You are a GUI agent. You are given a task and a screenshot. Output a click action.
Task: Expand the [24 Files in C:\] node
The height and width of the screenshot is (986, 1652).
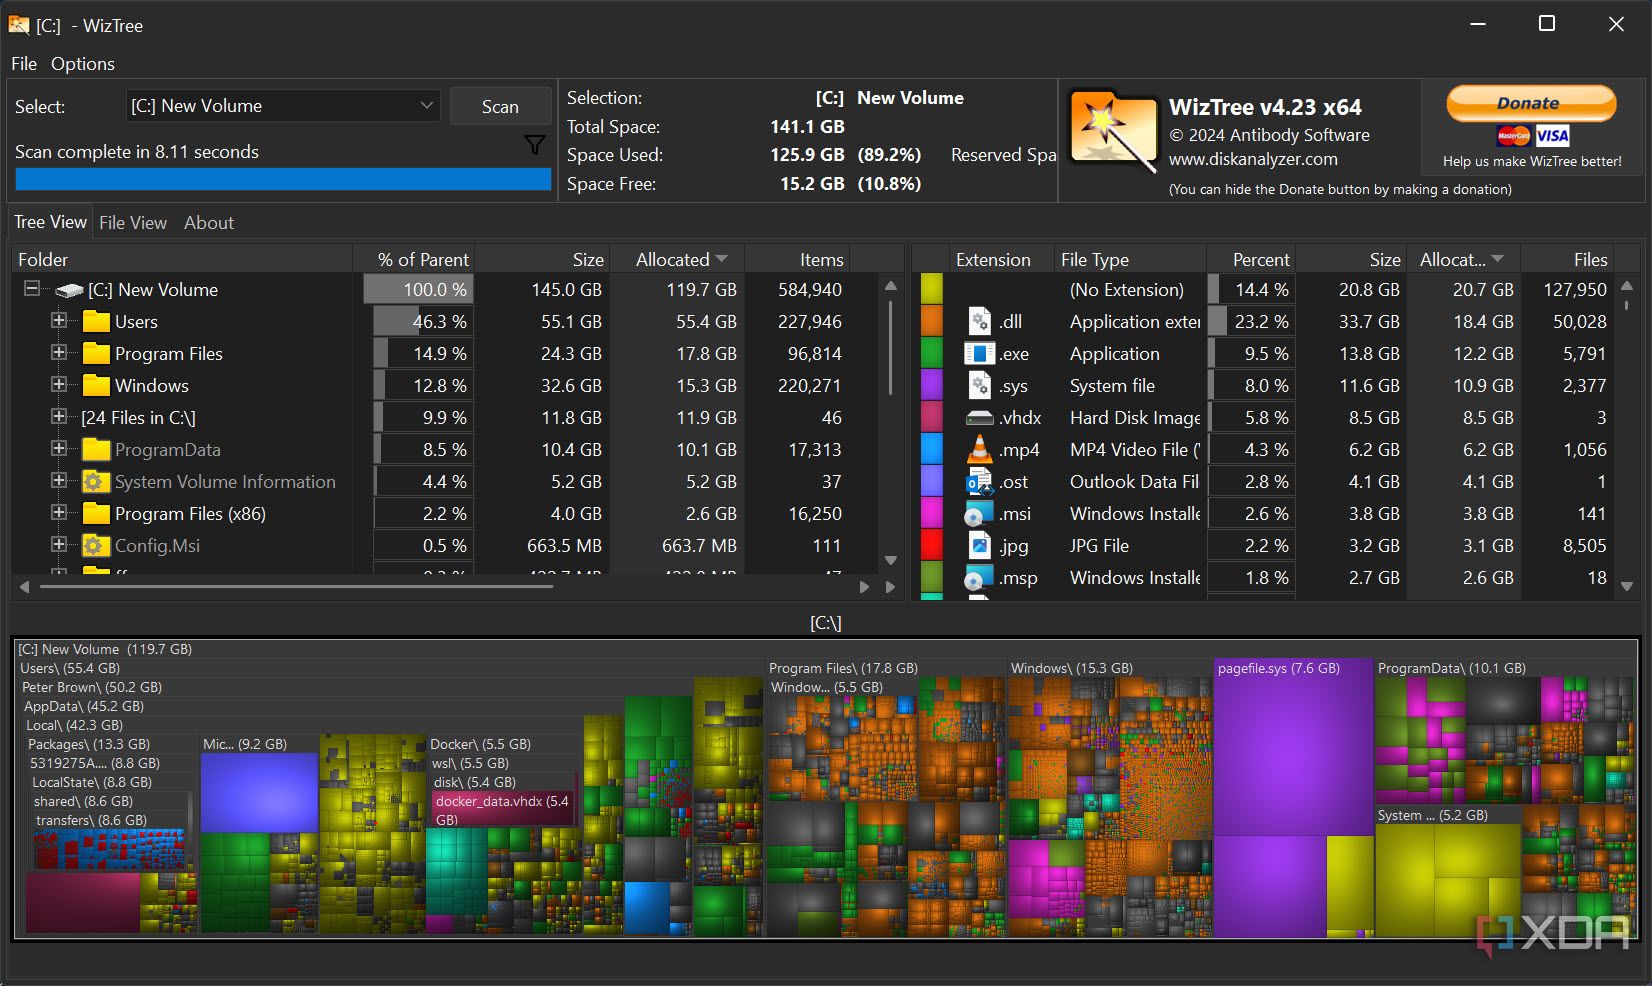coord(59,416)
